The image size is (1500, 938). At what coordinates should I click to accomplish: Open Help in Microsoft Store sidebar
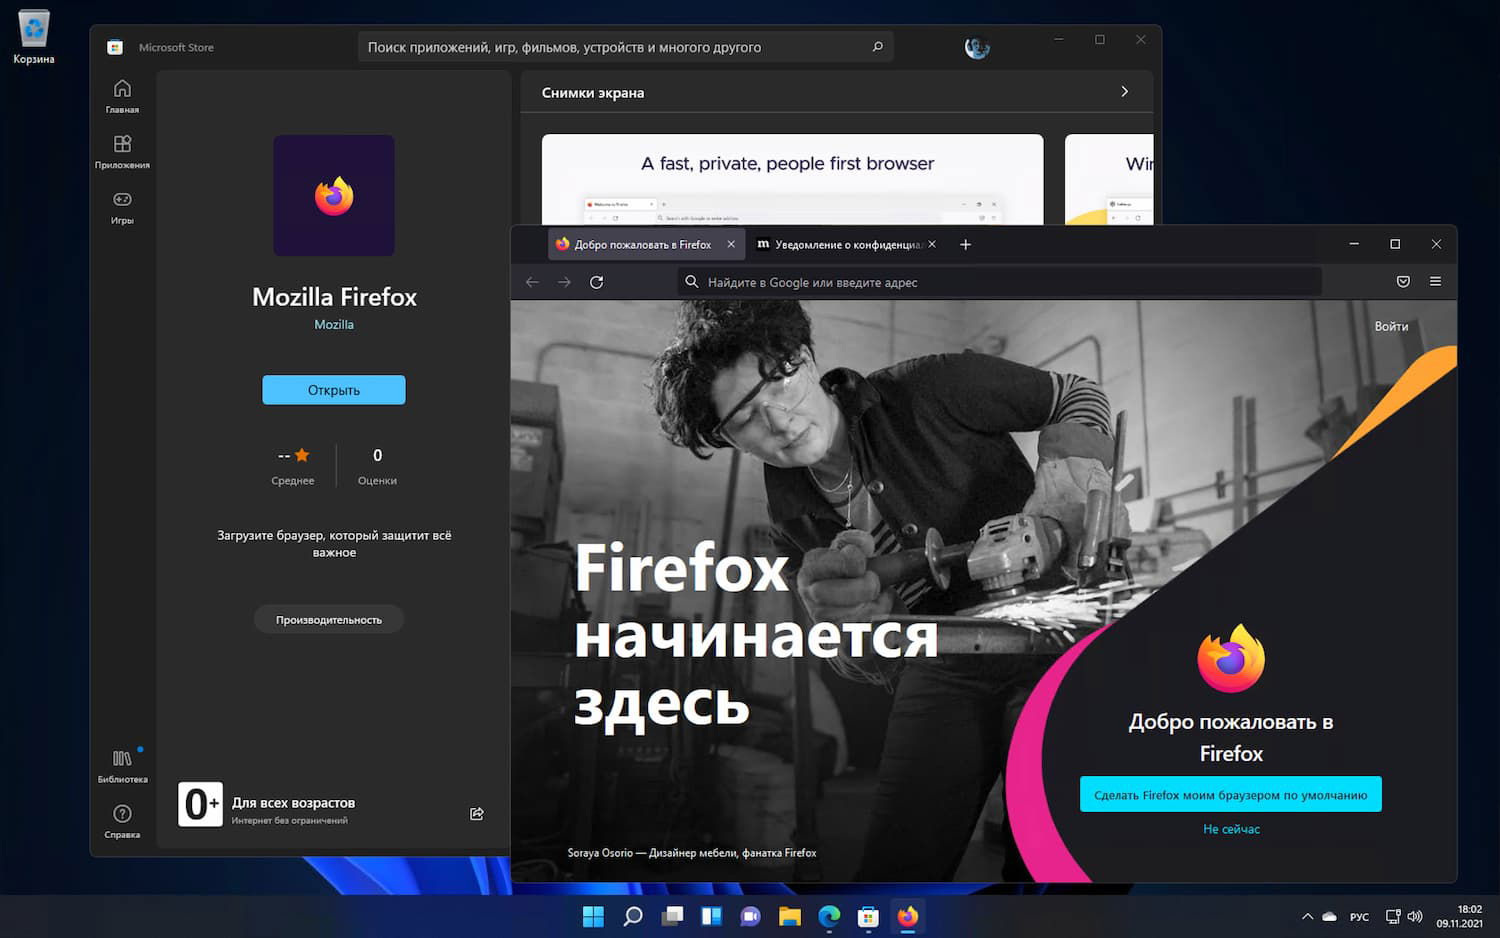point(122,821)
